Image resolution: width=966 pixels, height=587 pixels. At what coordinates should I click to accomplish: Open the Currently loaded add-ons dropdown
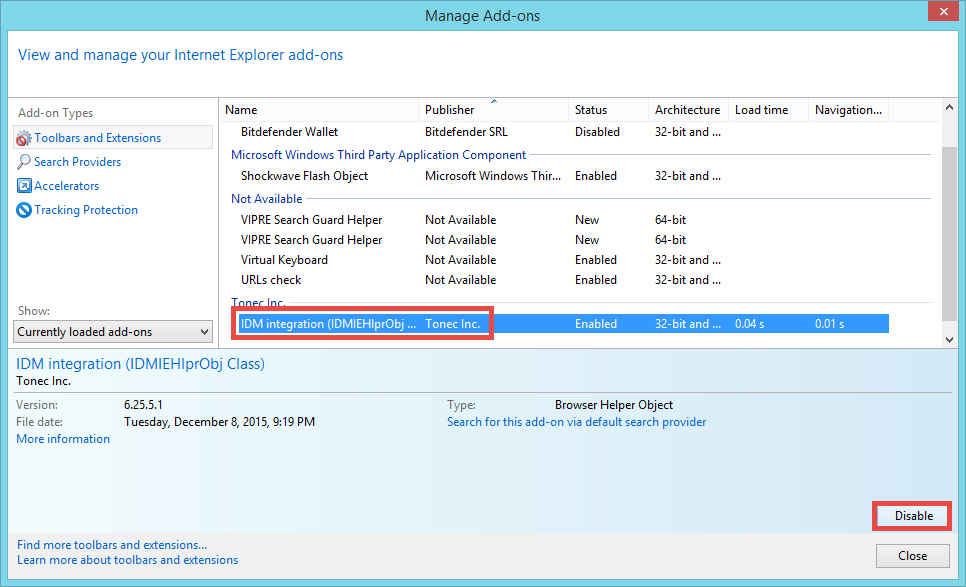click(113, 331)
